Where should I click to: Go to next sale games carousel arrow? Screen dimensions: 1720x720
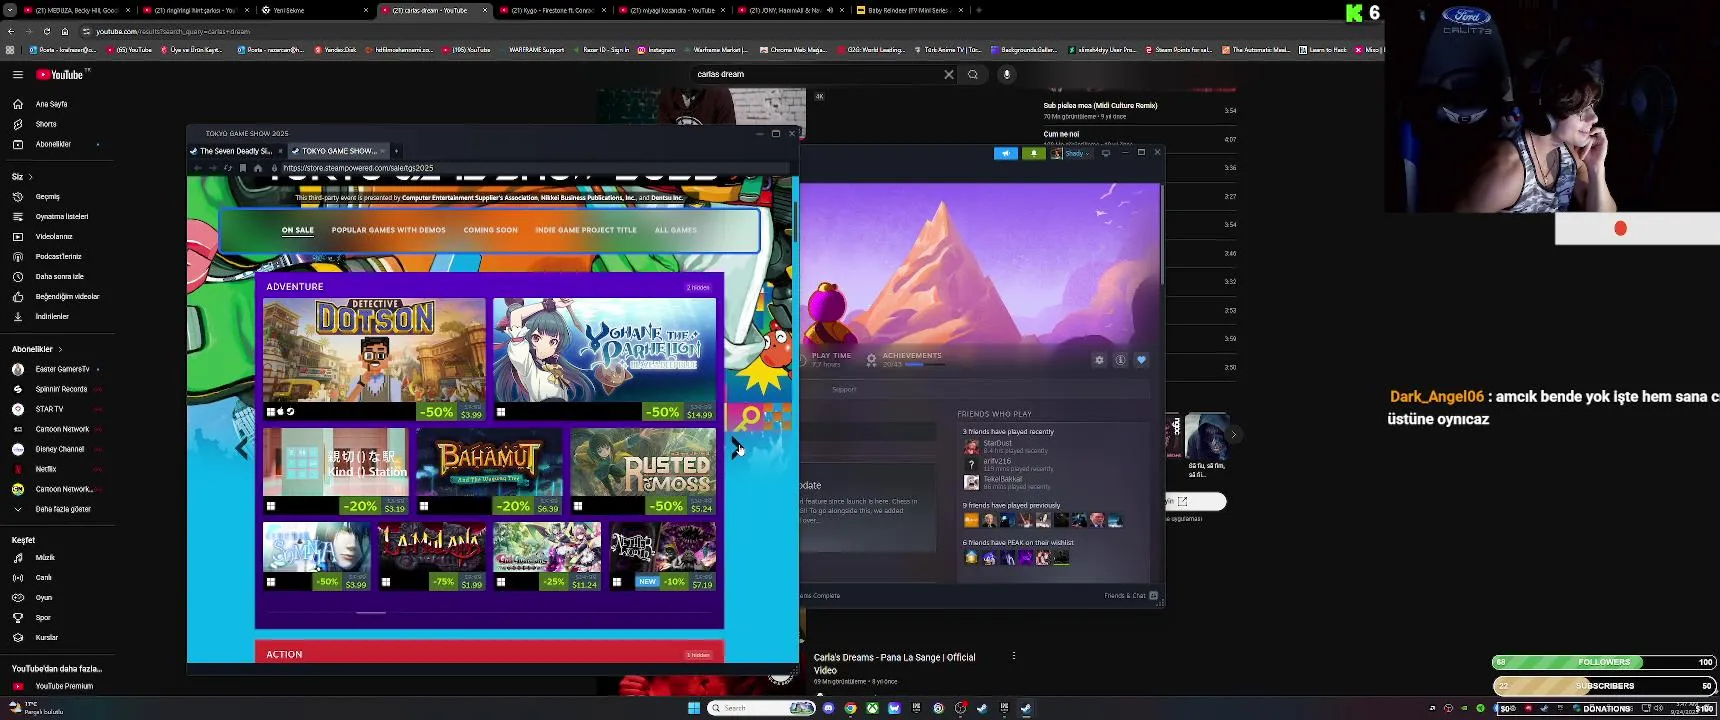click(736, 447)
